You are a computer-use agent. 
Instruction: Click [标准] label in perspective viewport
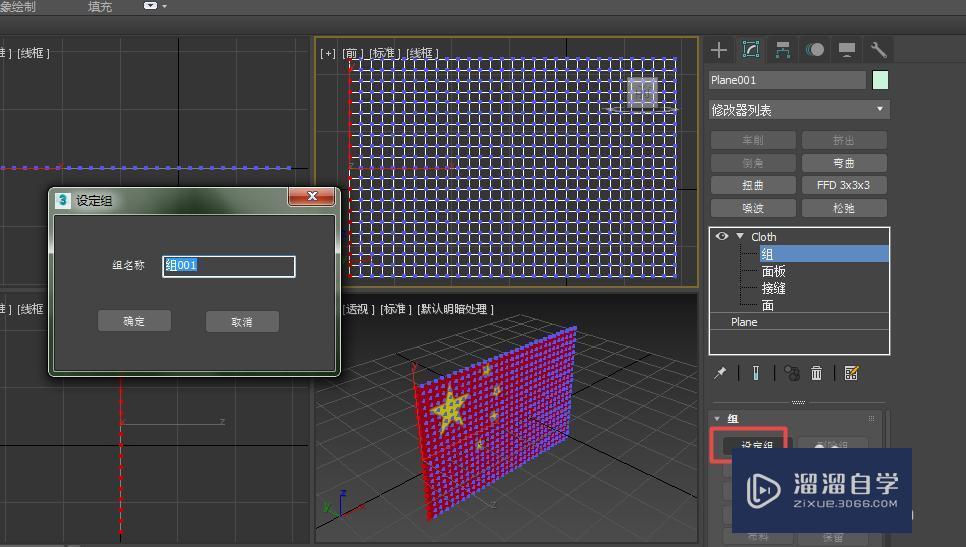click(396, 309)
